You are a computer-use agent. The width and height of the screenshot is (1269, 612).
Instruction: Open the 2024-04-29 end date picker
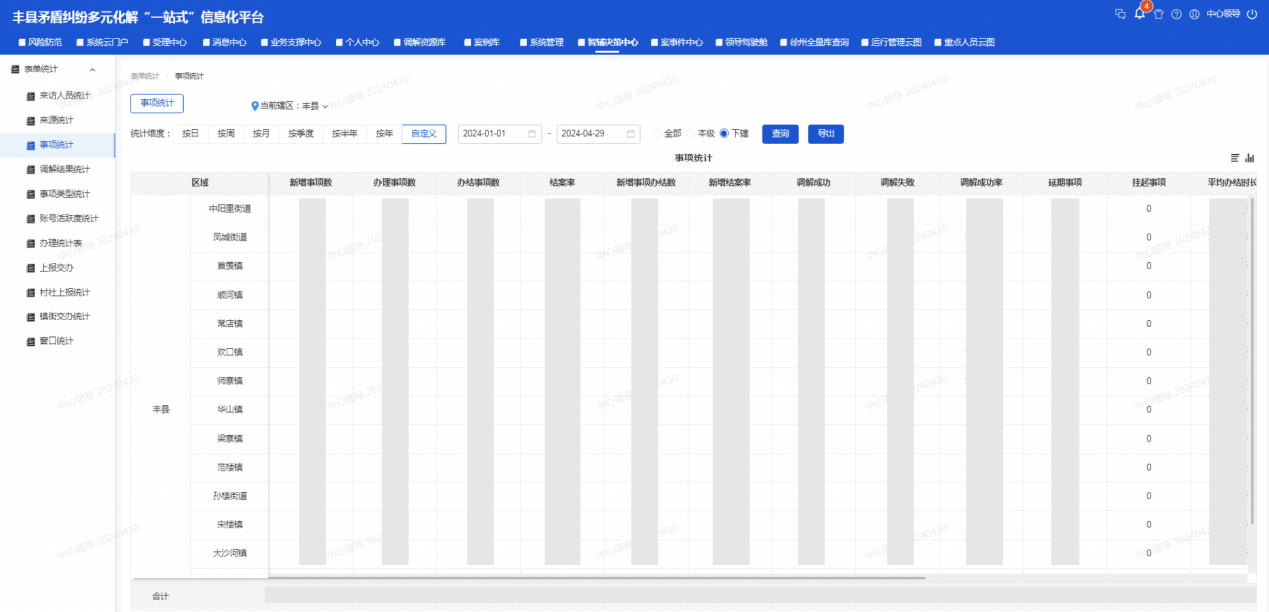598,134
